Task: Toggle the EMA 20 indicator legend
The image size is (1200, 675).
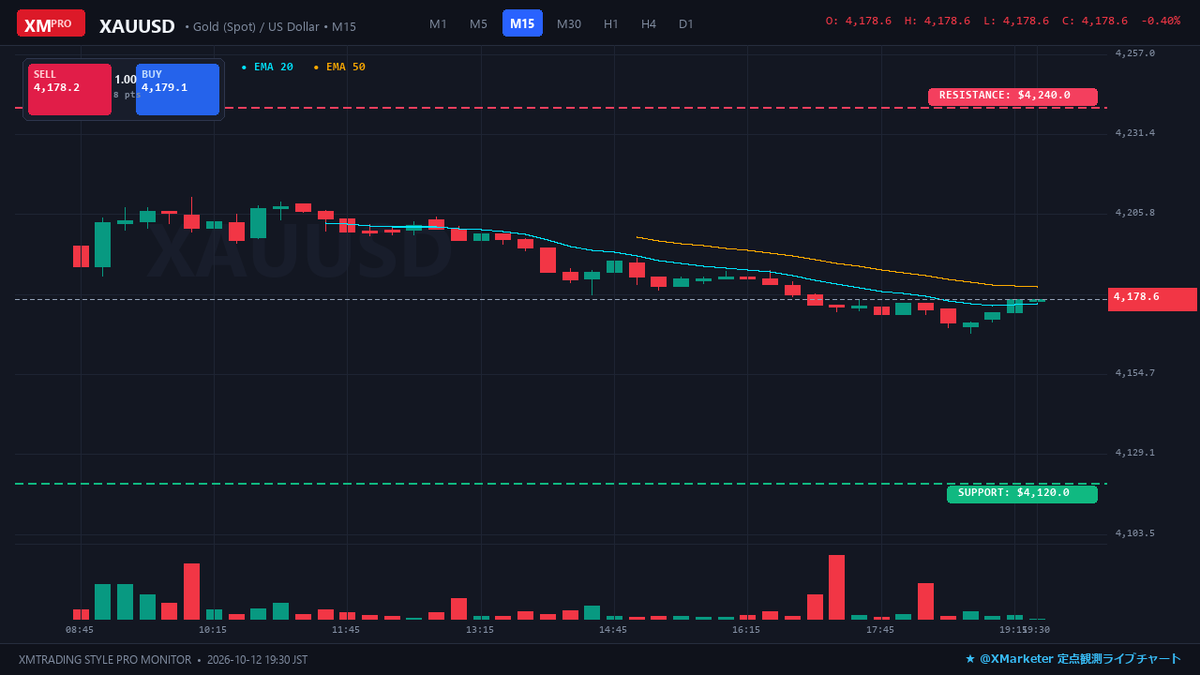Action: click(x=268, y=67)
